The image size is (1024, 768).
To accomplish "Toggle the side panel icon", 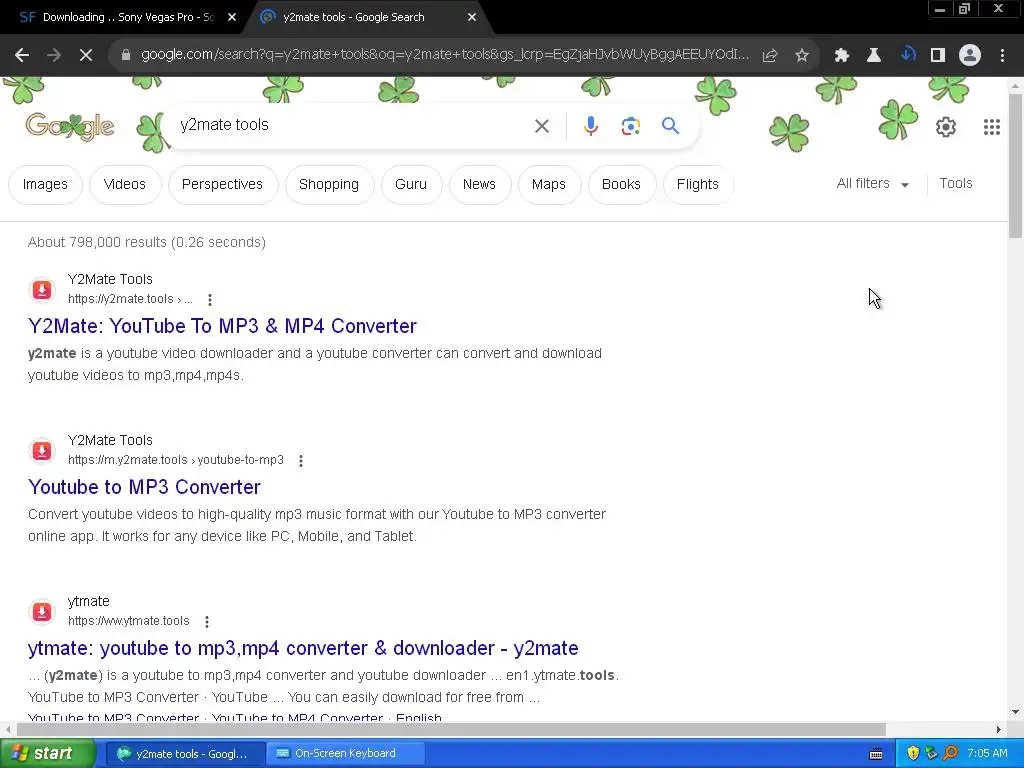I will tap(938, 56).
